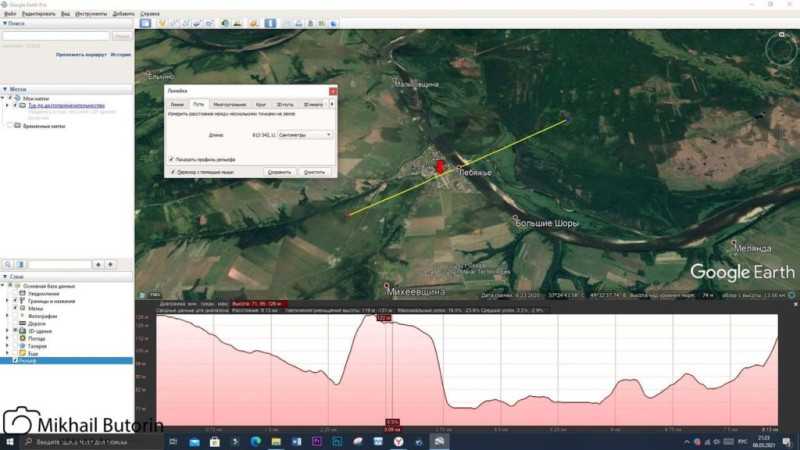Toggle the 'Границы и названия' layer checkbox
The height and width of the screenshot is (450, 800).
coord(15,301)
